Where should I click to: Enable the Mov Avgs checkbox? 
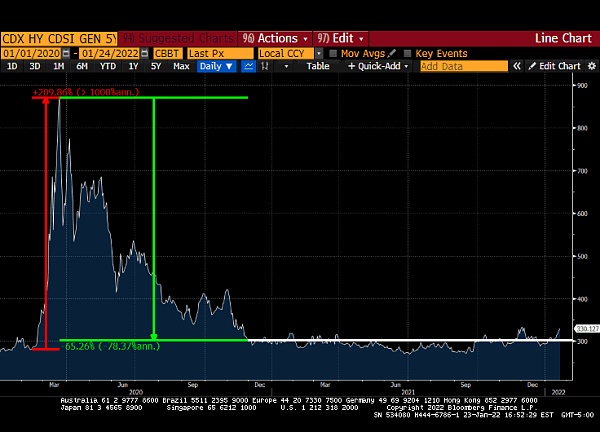click(x=335, y=53)
